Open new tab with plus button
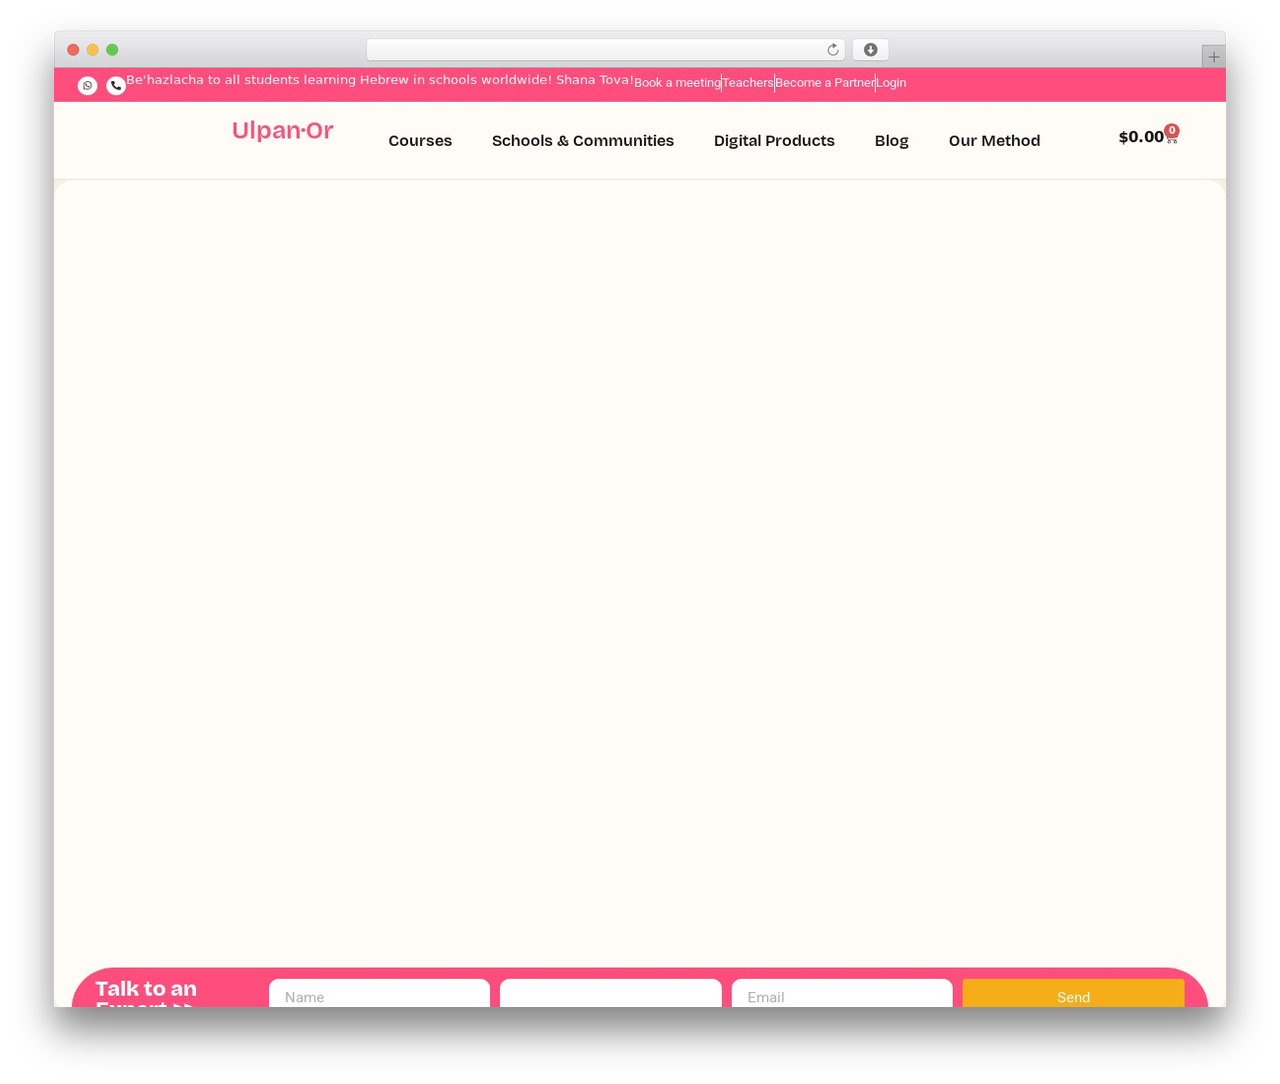Image resolution: width=1280 pixels, height=1084 pixels. (x=1213, y=57)
